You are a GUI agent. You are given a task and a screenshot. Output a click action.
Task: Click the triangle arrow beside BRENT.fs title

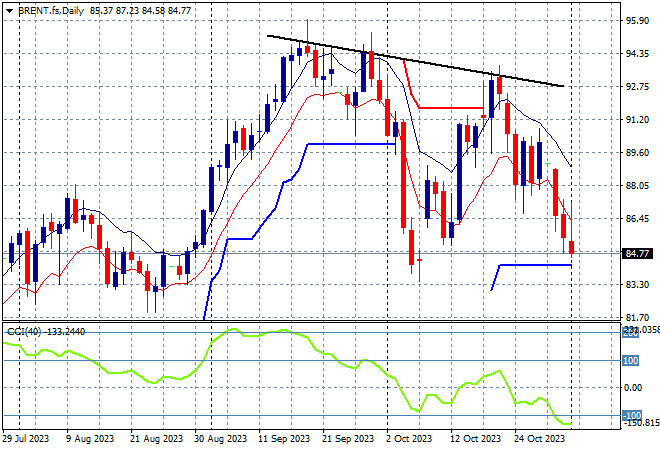point(9,11)
